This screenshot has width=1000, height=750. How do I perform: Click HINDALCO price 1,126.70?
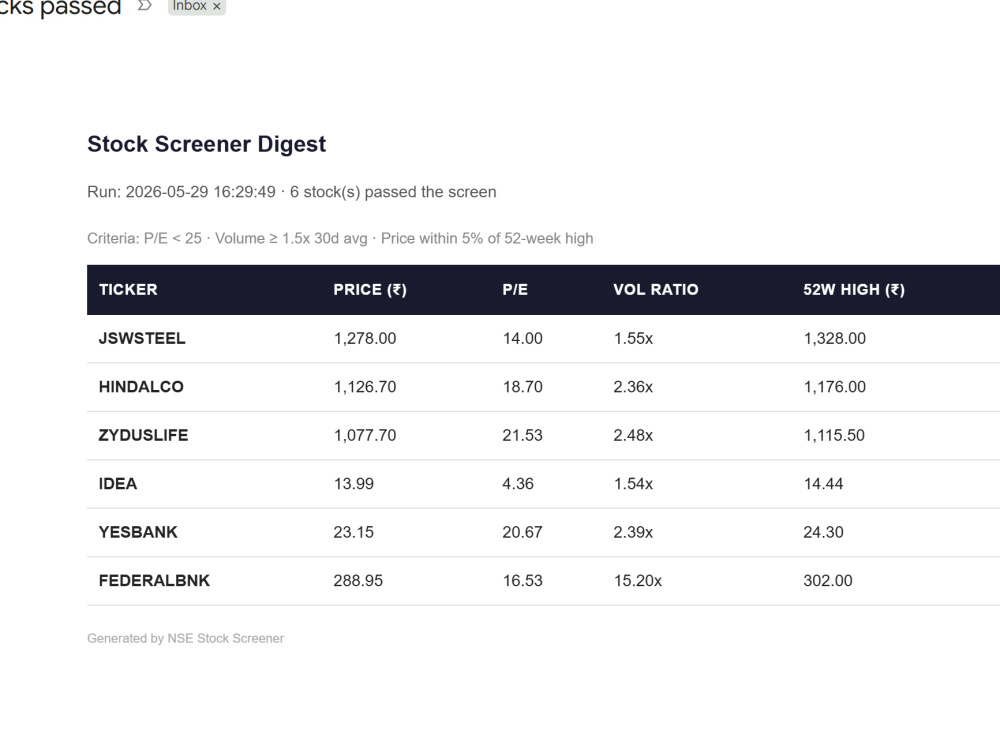click(x=365, y=387)
